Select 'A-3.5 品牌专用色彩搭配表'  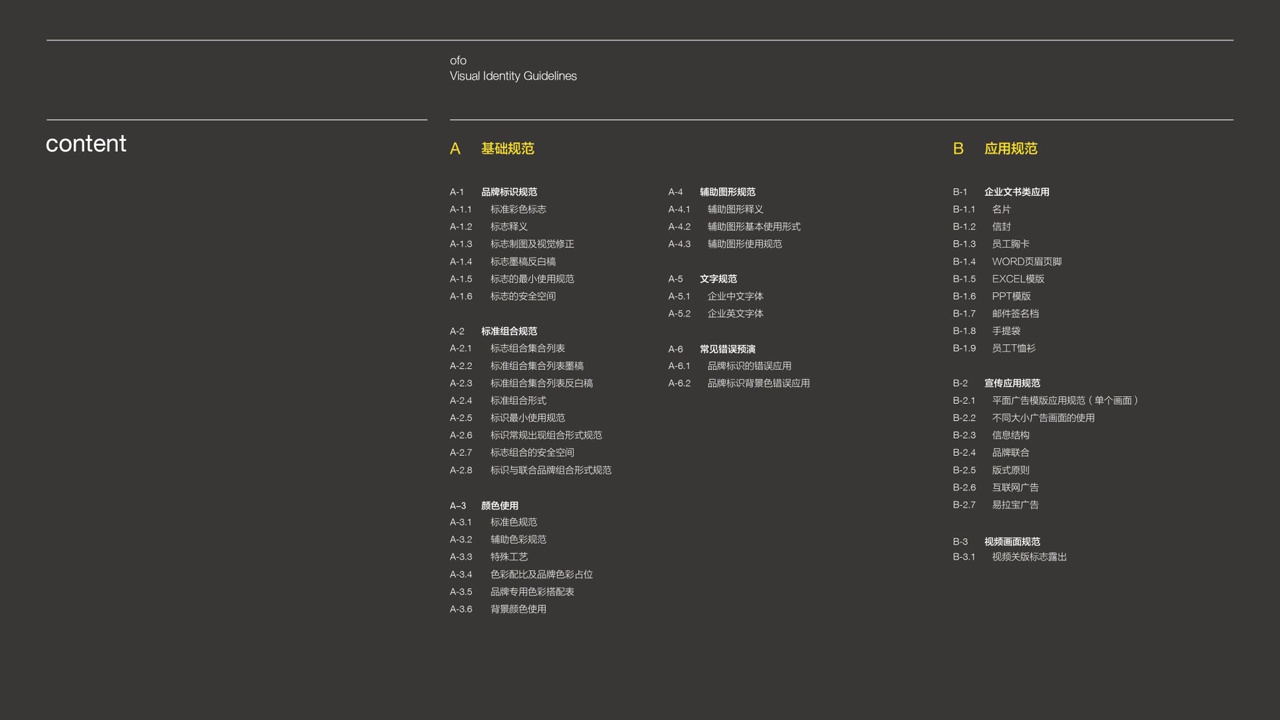(512, 592)
